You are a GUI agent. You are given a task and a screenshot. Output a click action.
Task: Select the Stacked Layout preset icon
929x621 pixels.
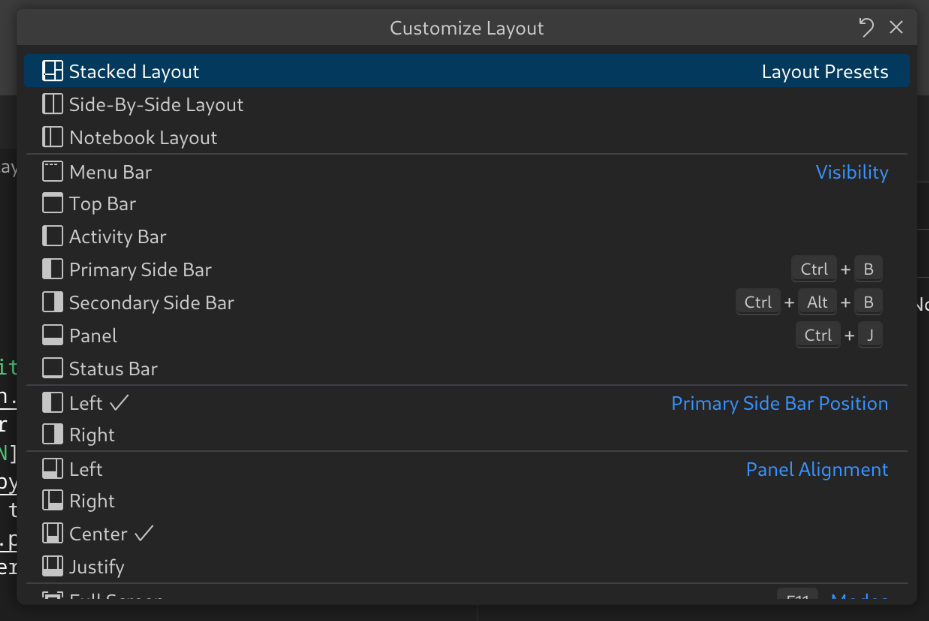(x=51, y=71)
